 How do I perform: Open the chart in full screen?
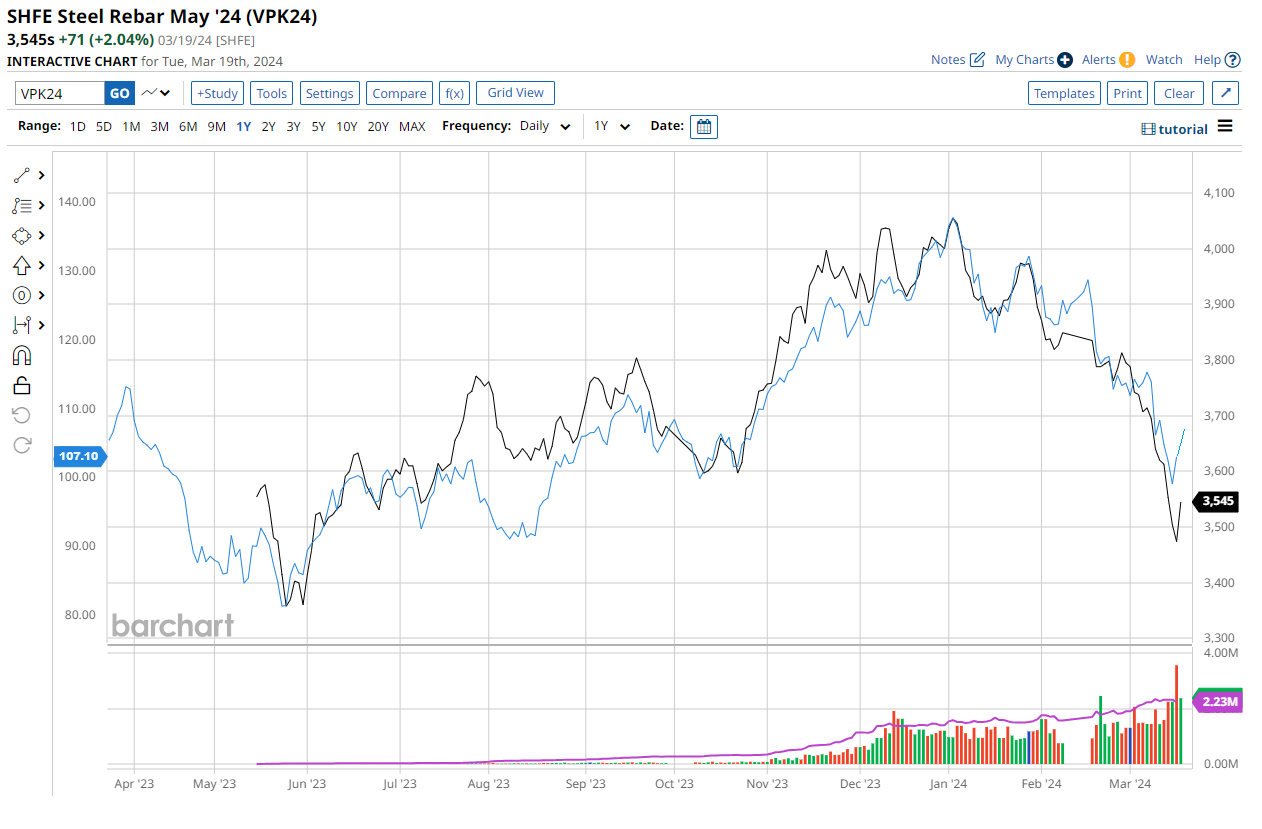click(x=1226, y=93)
